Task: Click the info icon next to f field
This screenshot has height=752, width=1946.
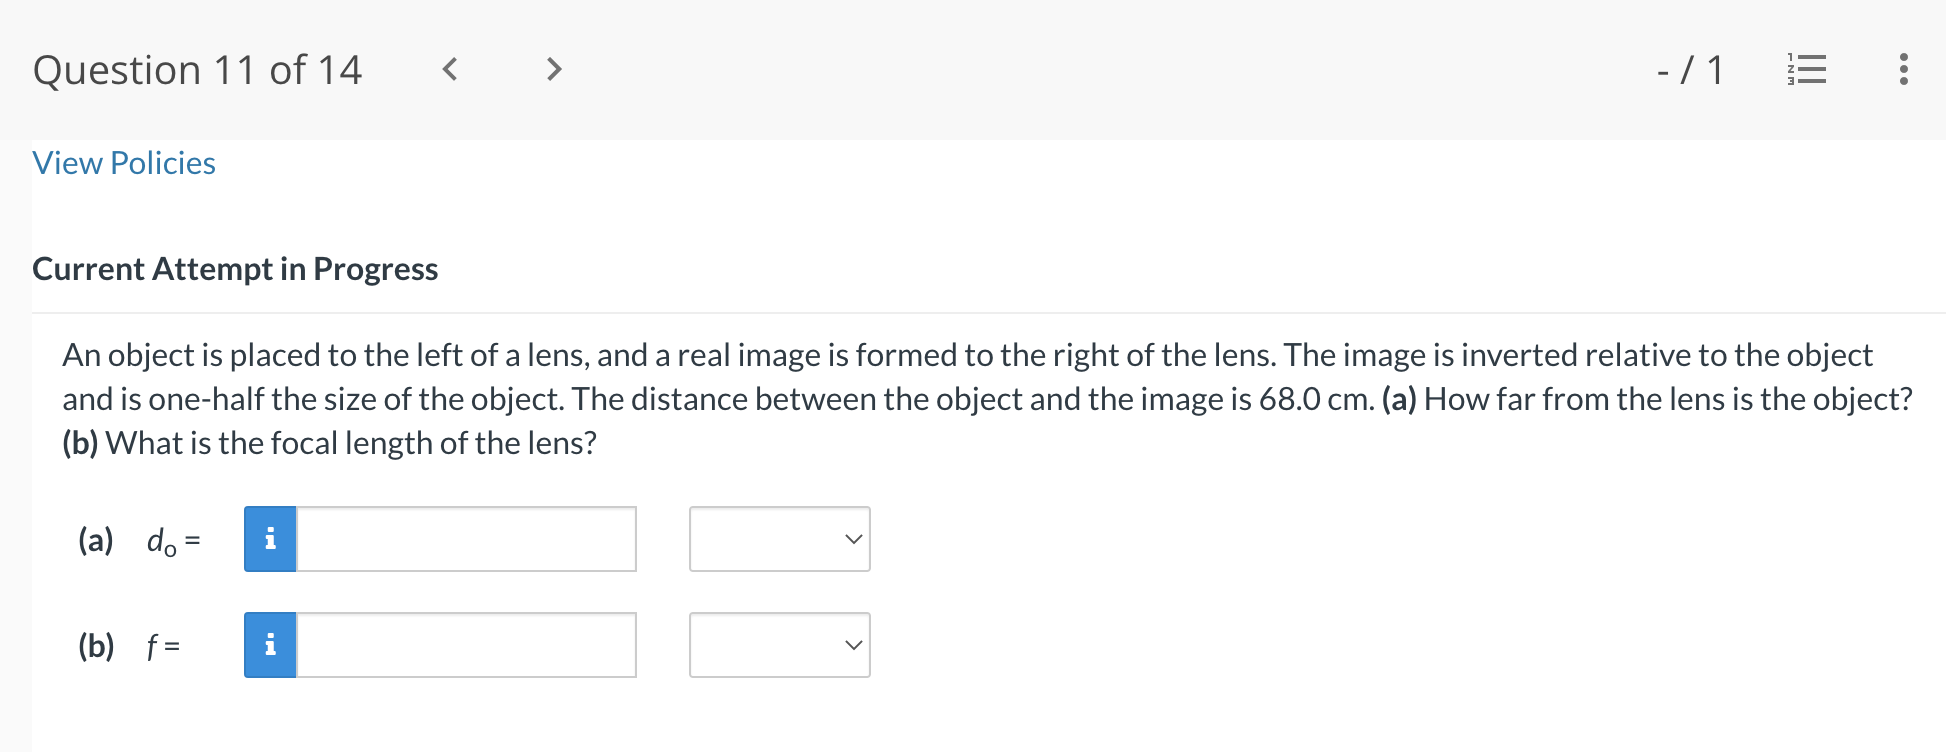Action: 269,645
